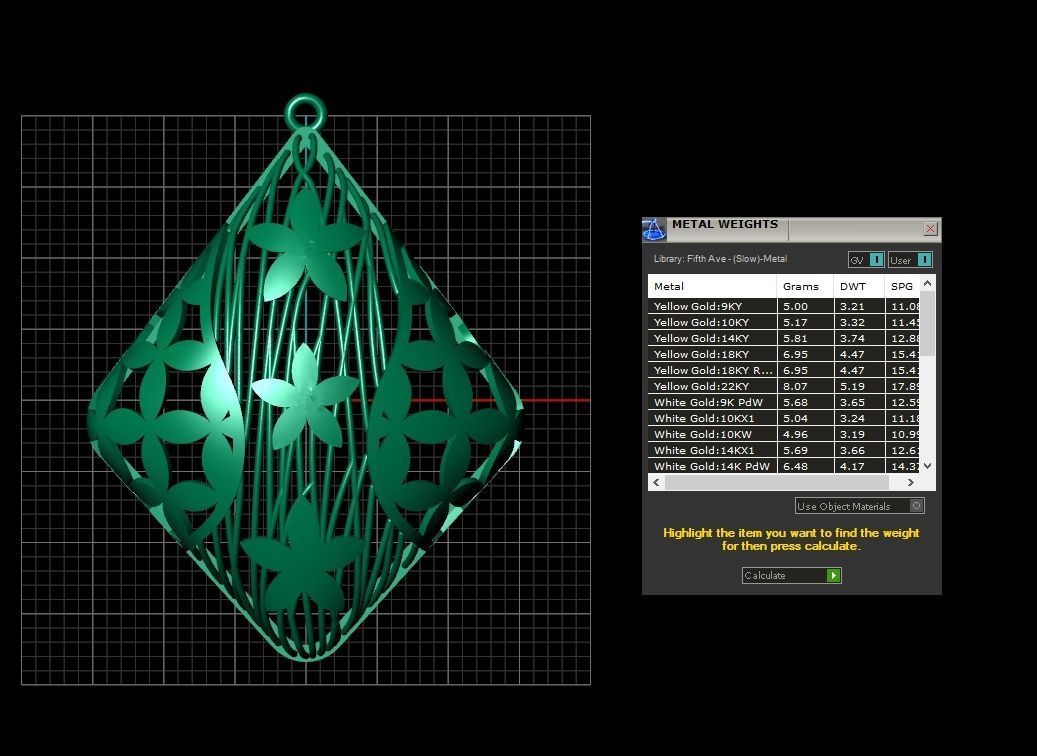
Task: Select the Yellow Gold:18KY R... row
Action: coord(784,370)
